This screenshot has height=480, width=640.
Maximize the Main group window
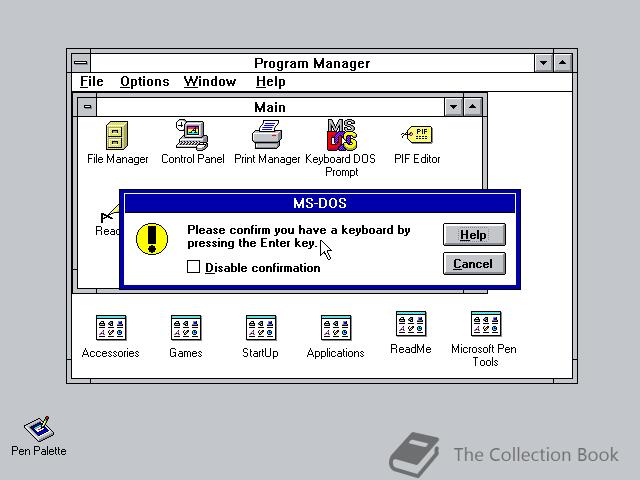(x=472, y=107)
